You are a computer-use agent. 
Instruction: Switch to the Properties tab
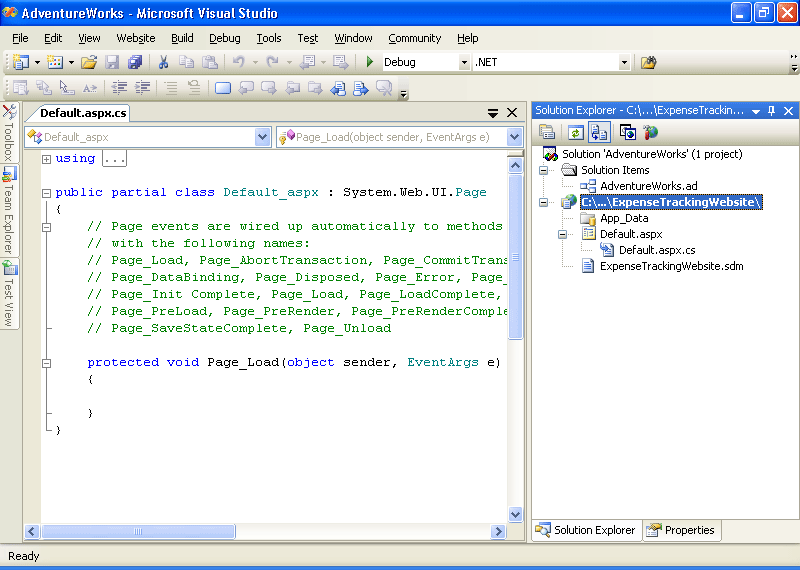click(681, 530)
